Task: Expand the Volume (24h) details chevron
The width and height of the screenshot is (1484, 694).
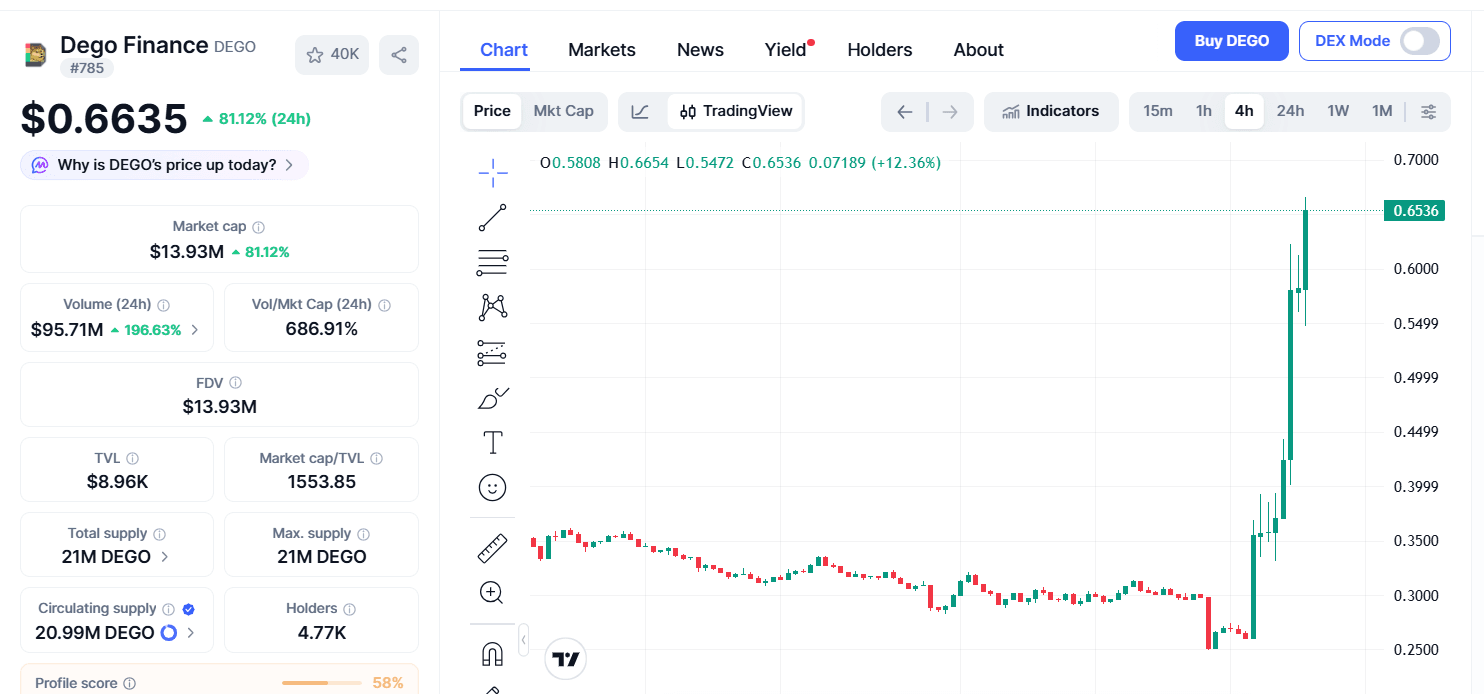Action: (x=195, y=330)
